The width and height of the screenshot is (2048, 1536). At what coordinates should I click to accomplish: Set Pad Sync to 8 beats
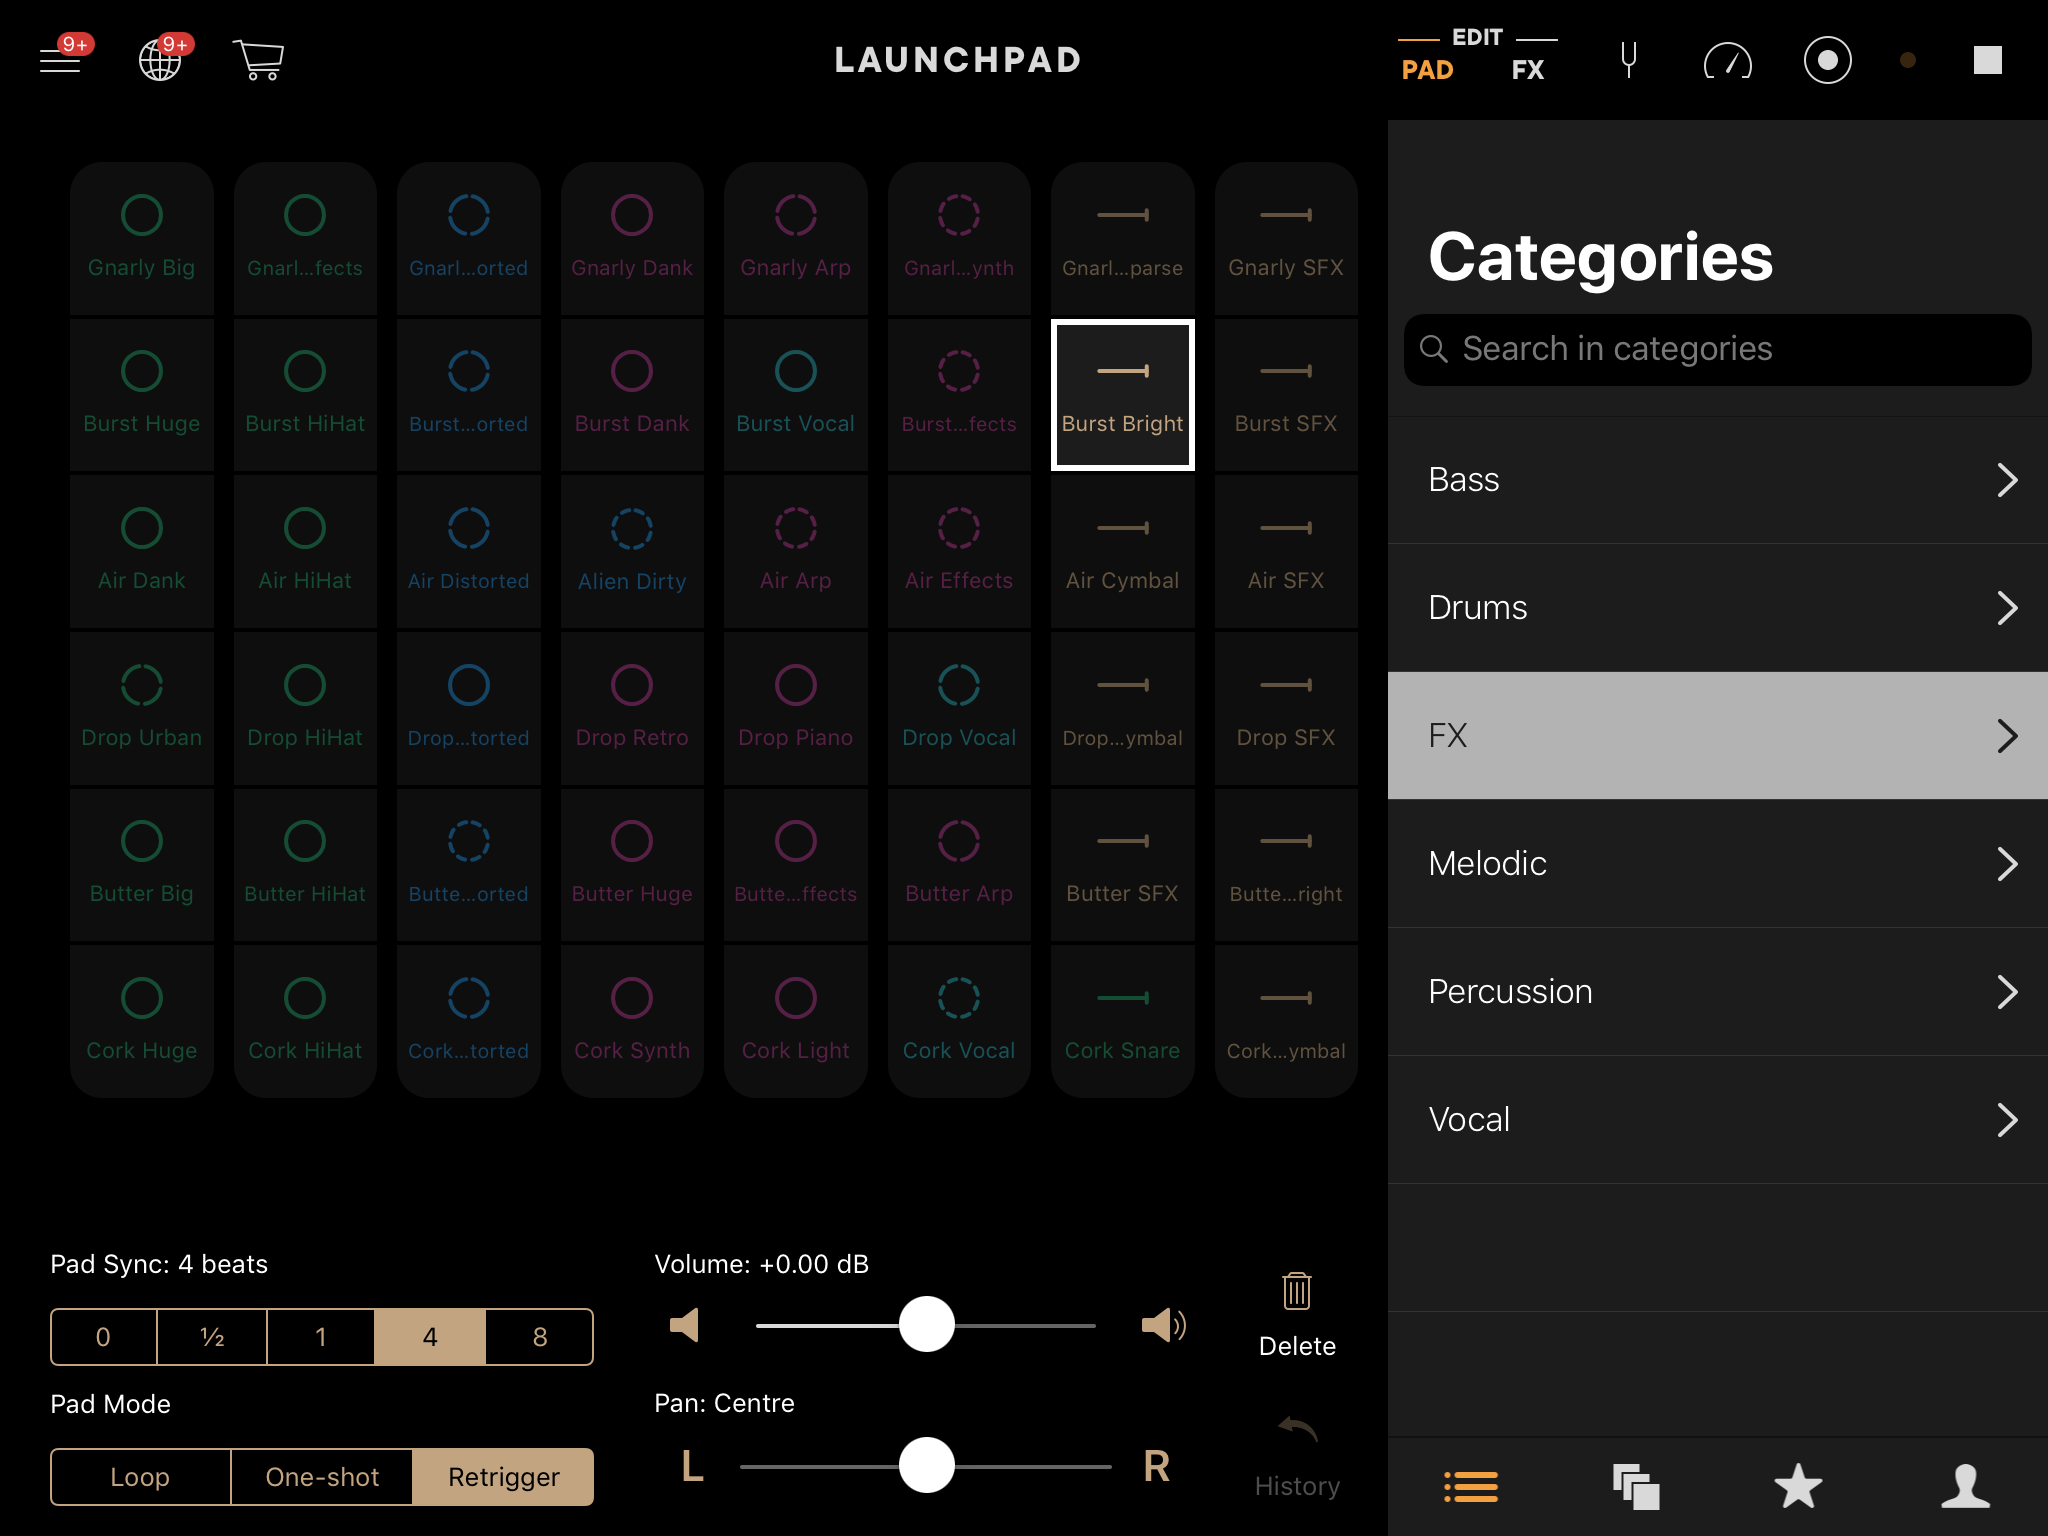(x=539, y=1337)
